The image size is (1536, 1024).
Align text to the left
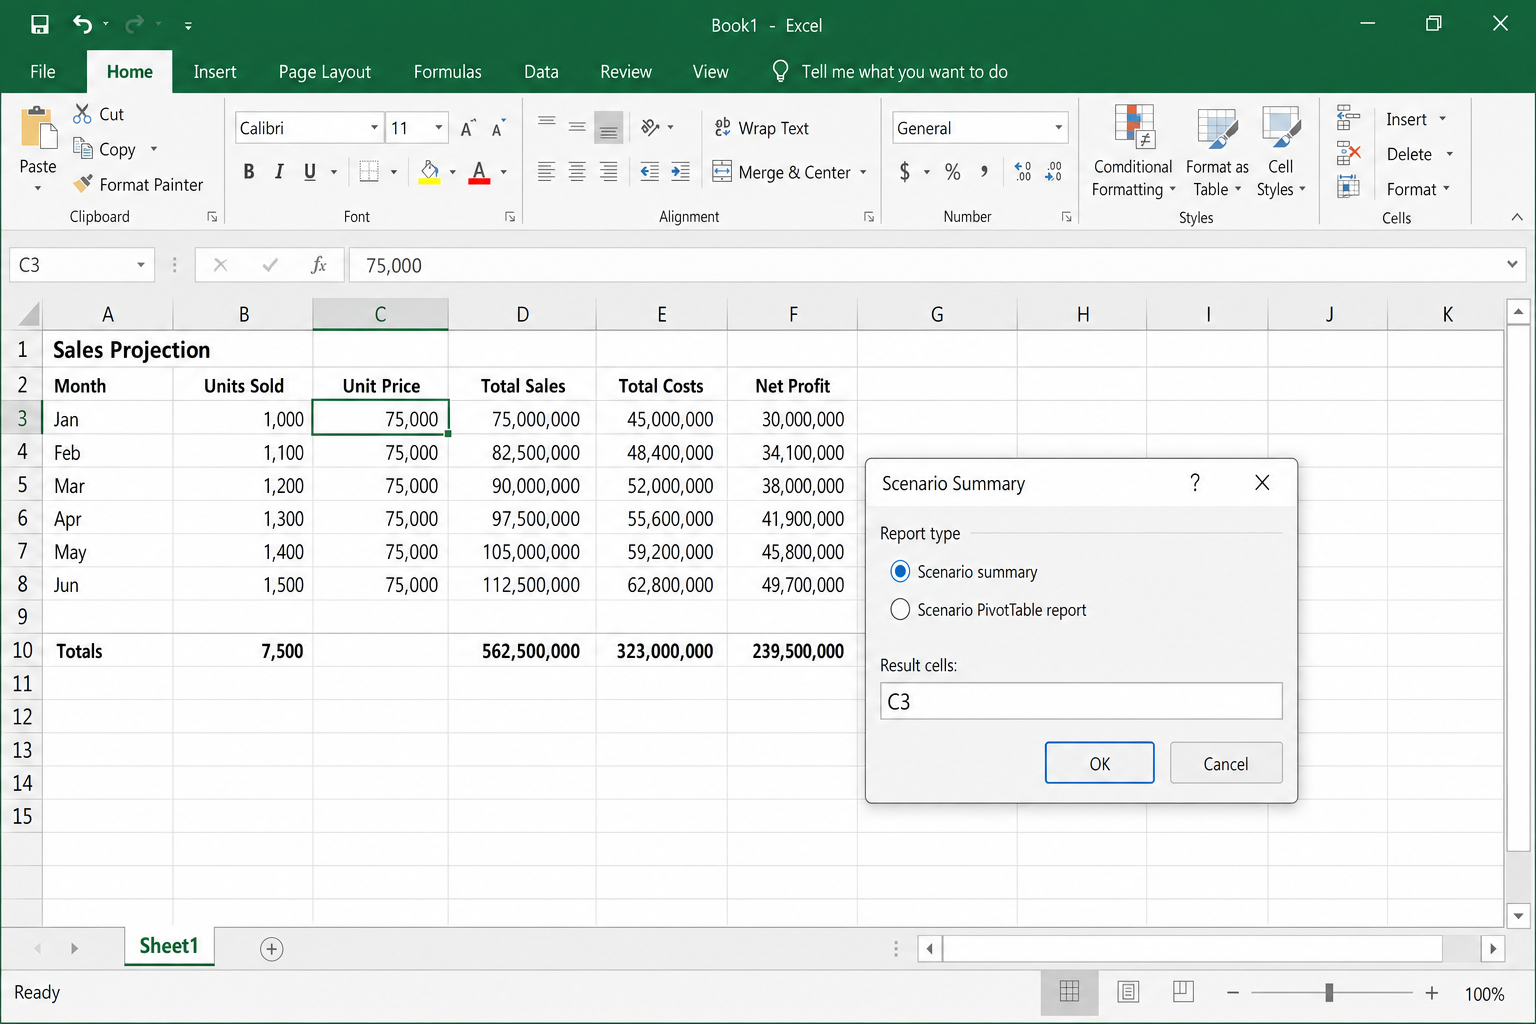click(546, 172)
